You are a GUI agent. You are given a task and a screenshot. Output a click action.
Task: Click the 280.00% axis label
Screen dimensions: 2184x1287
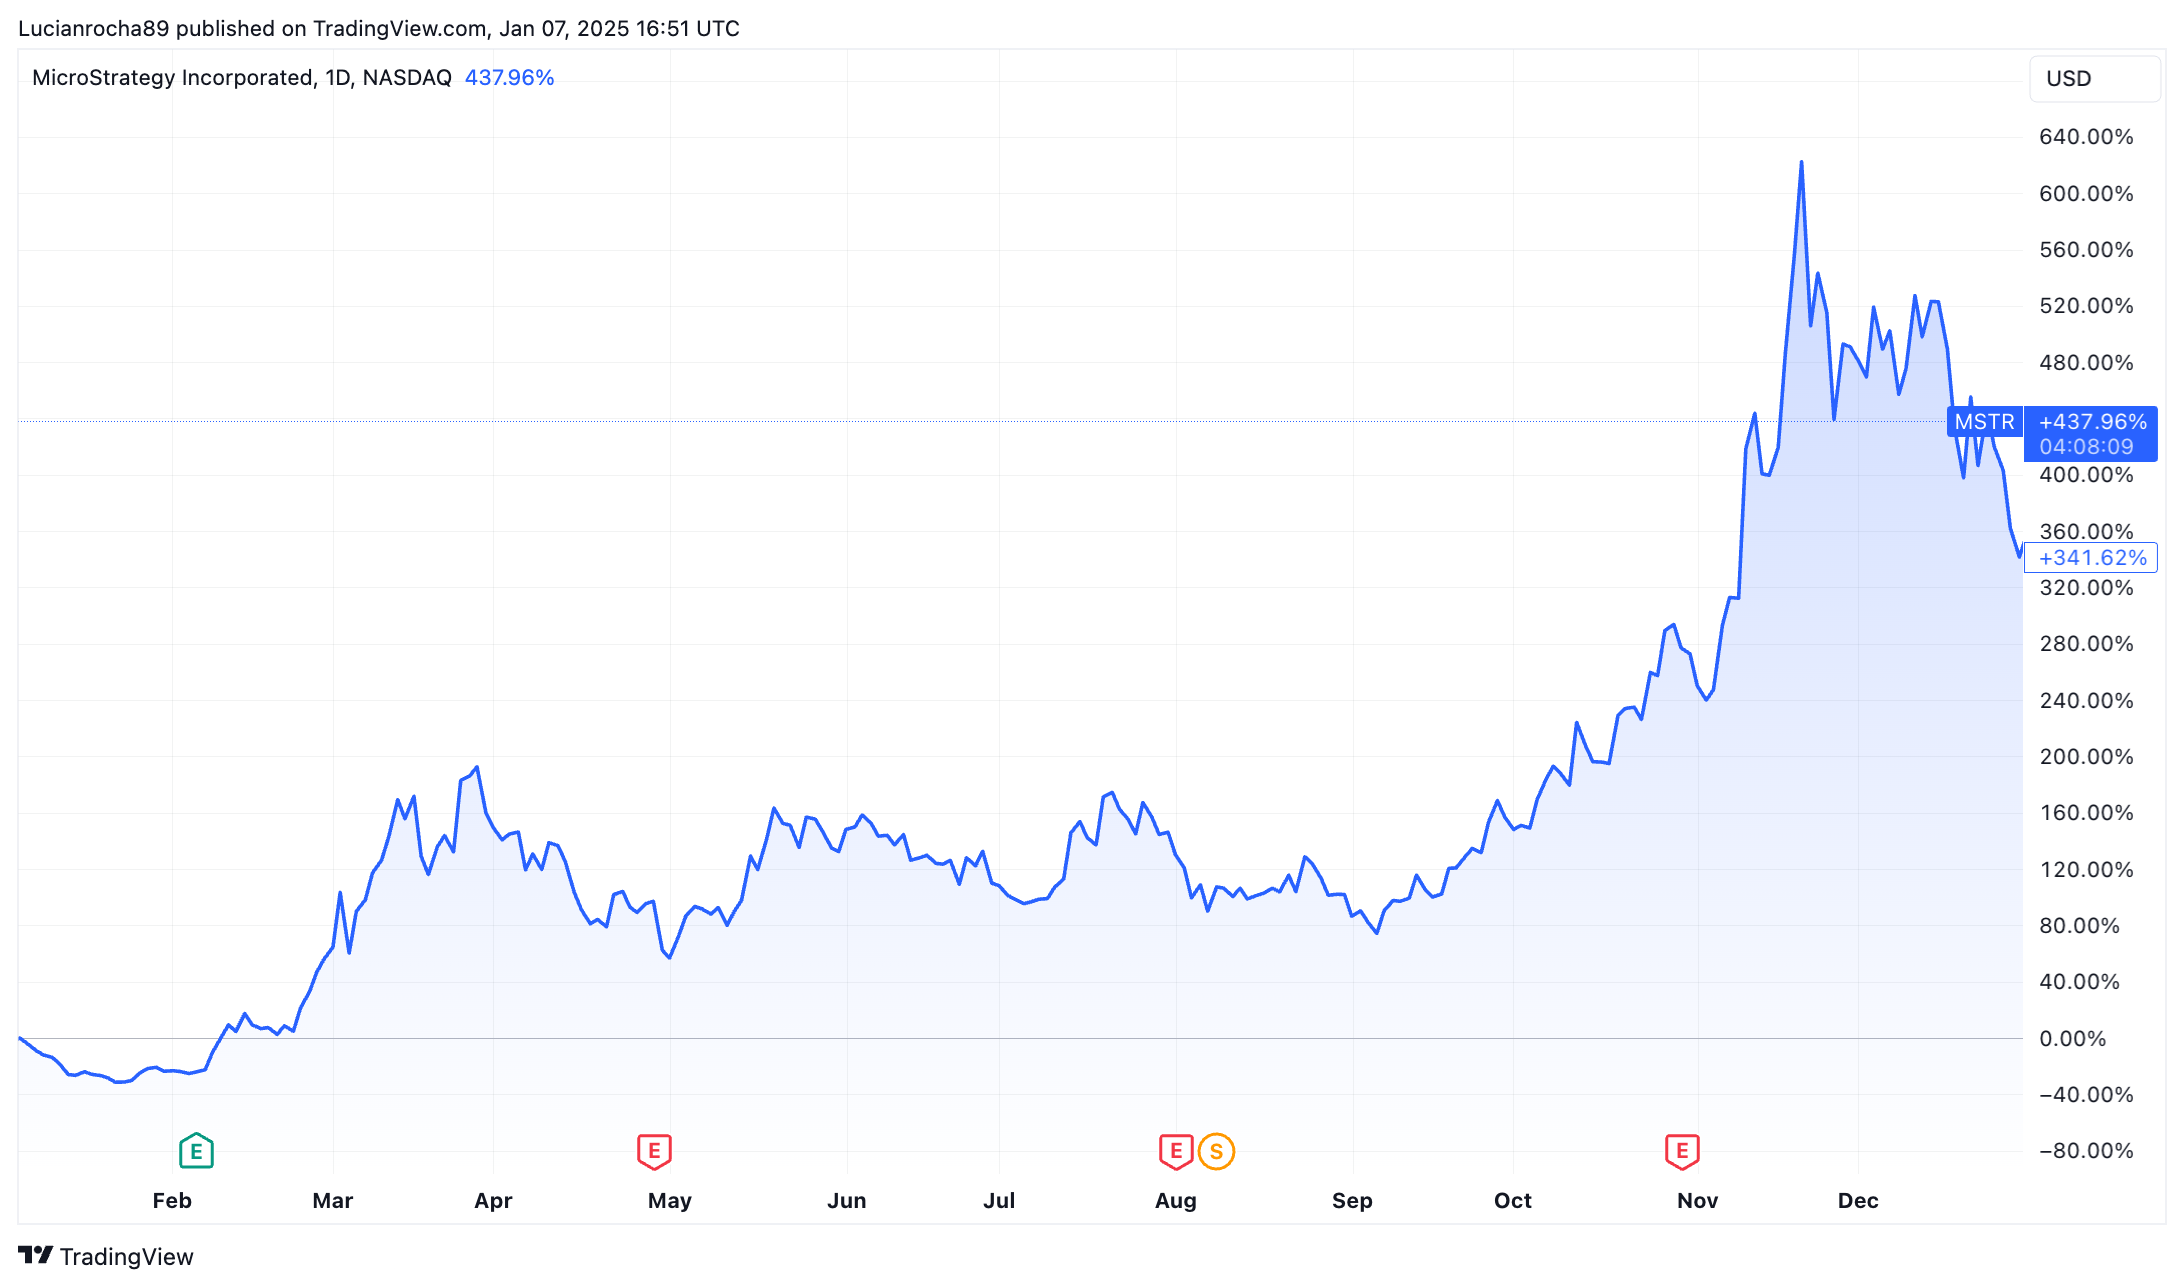coord(2086,644)
